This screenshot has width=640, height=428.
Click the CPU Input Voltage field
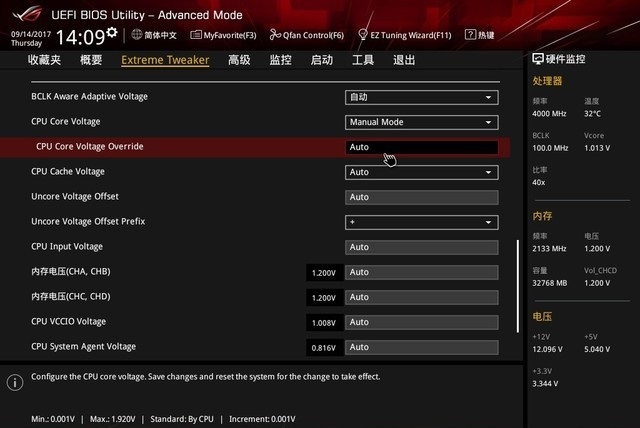point(421,247)
